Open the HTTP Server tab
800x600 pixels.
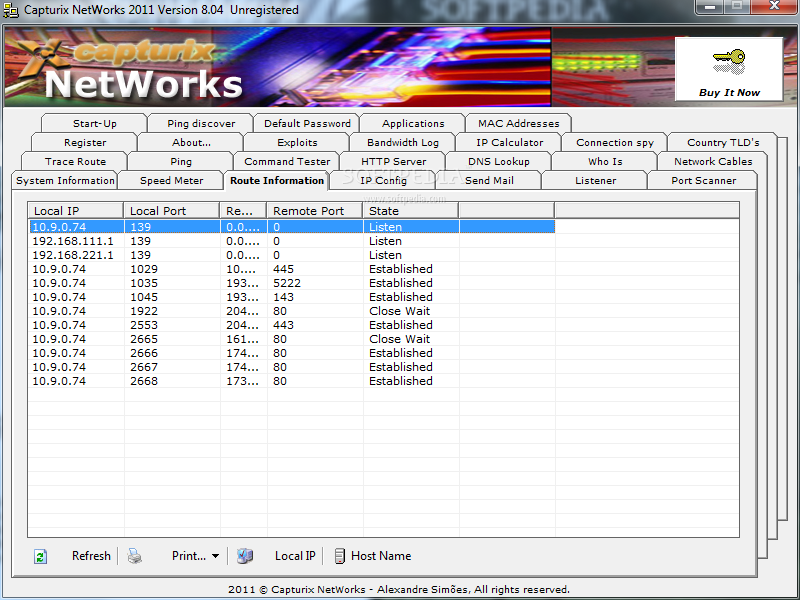coord(393,161)
